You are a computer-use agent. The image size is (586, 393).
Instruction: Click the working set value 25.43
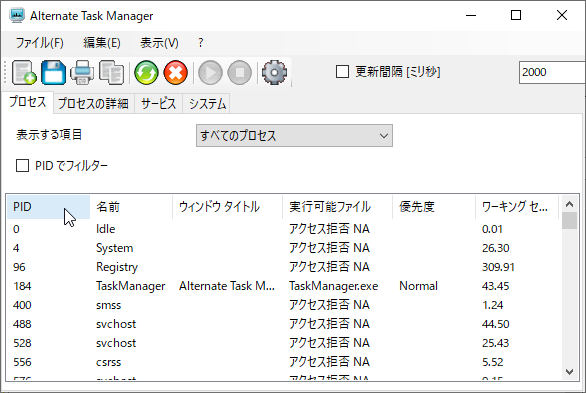(x=496, y=343)
